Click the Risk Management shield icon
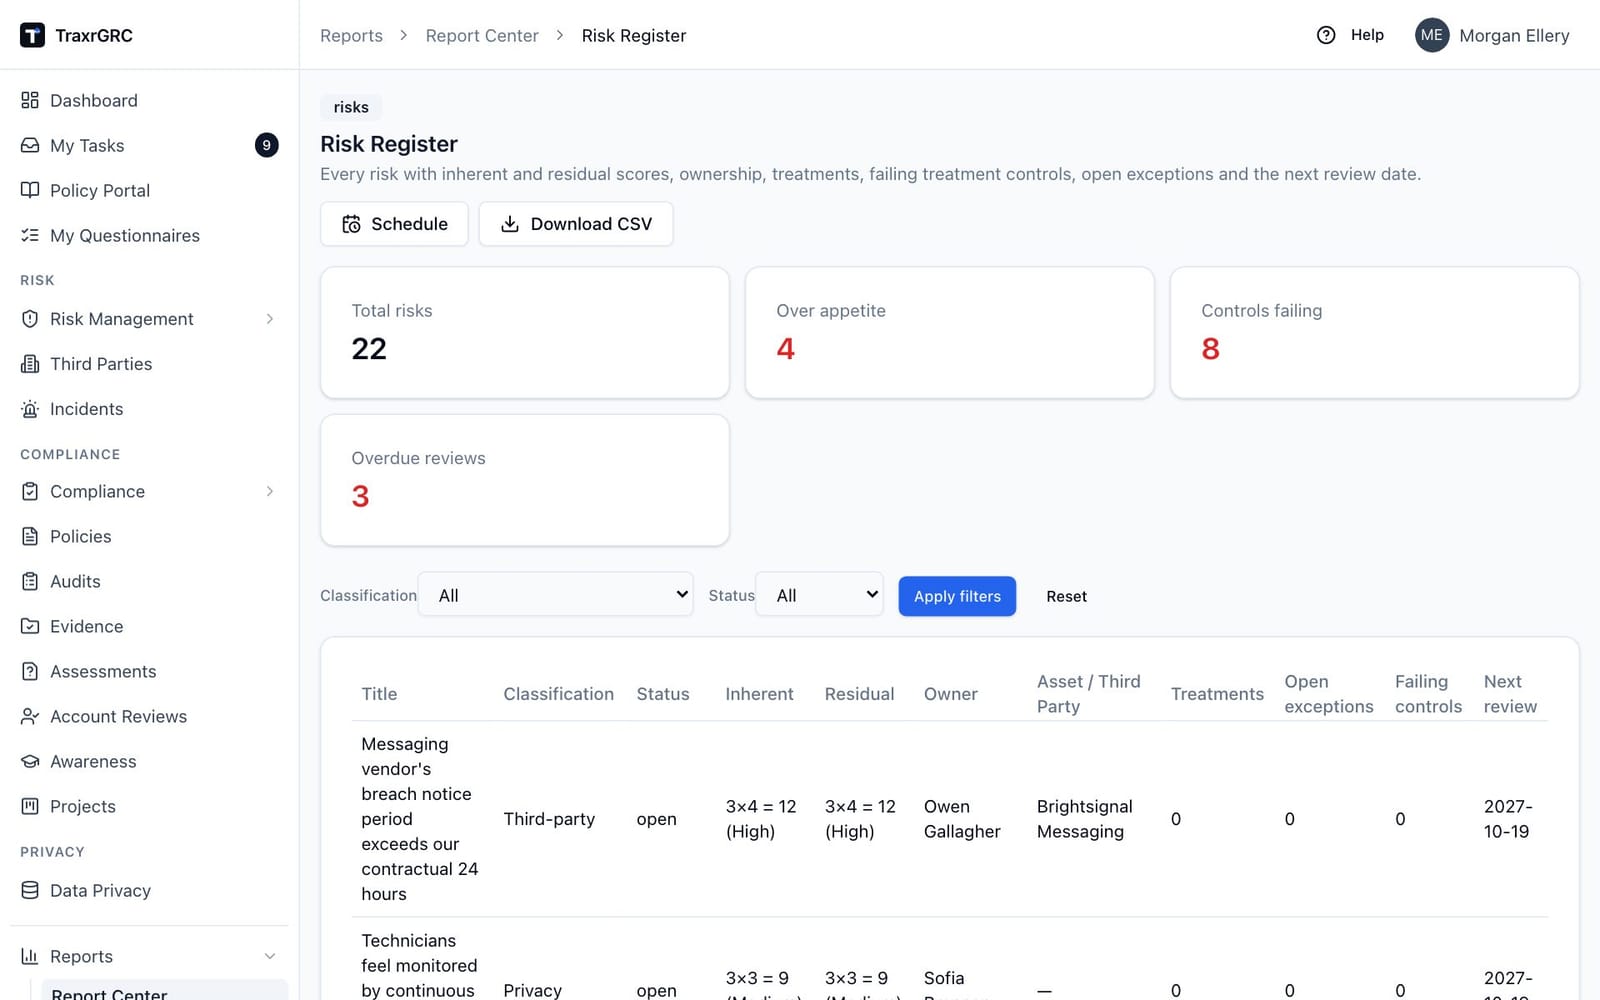Screen dimensions: 1600x1000 coord(30,318)
